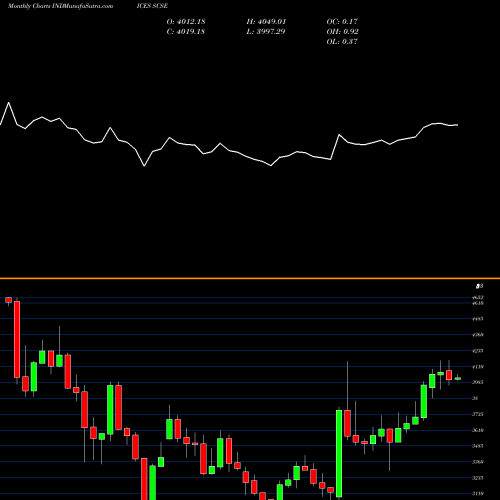The height and width of the screenshot is (500, 500).
Task: Click the 'ICES SCSE' symbol label
Action: point(152,6)
